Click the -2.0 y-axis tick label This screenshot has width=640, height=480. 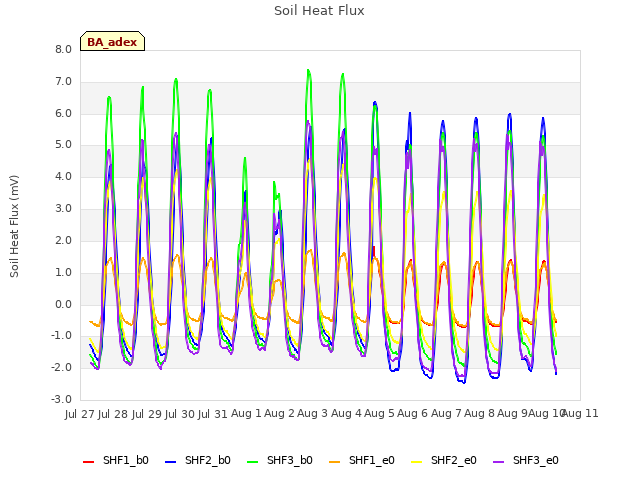pos(62,367)
